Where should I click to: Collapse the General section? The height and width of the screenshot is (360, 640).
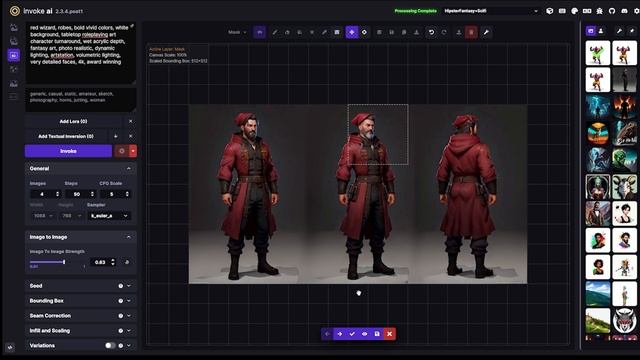tap(81, 169)
